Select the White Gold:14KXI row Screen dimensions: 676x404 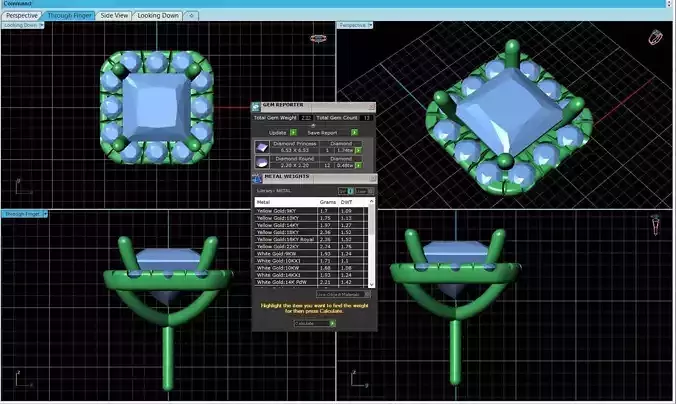click(x=311, y=275)
